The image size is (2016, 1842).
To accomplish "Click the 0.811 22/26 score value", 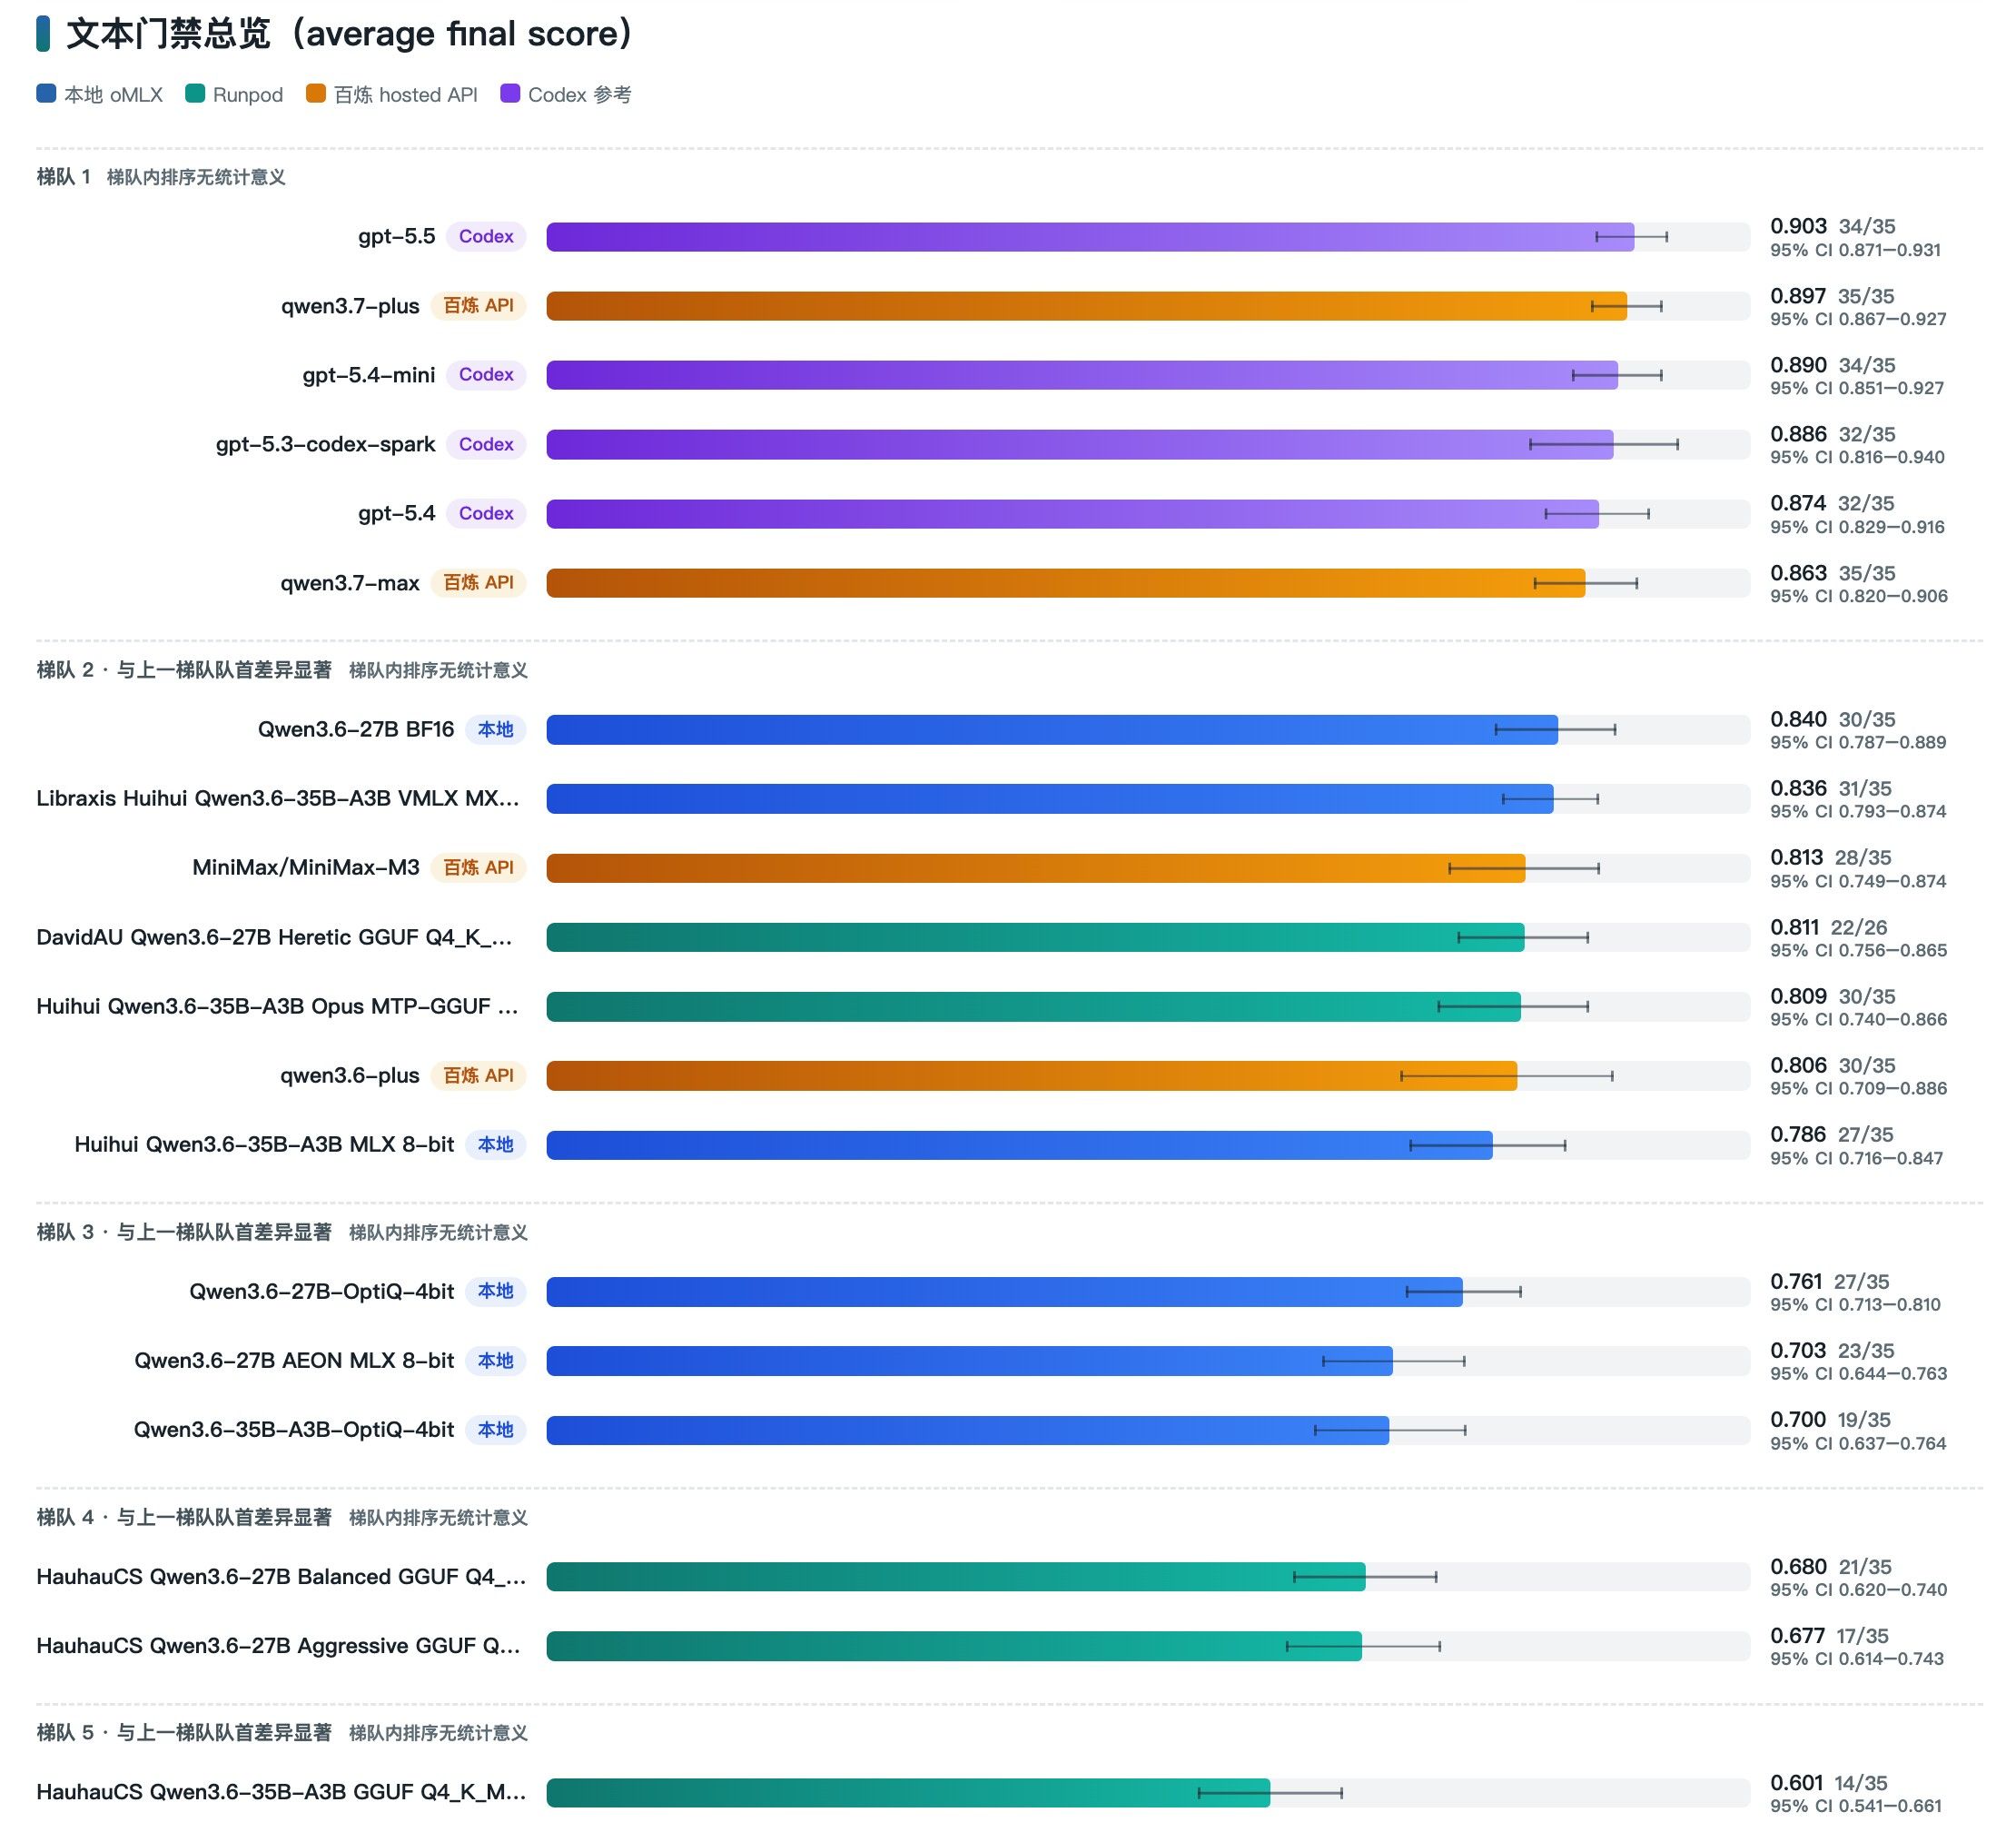I will coord(1829,927).
